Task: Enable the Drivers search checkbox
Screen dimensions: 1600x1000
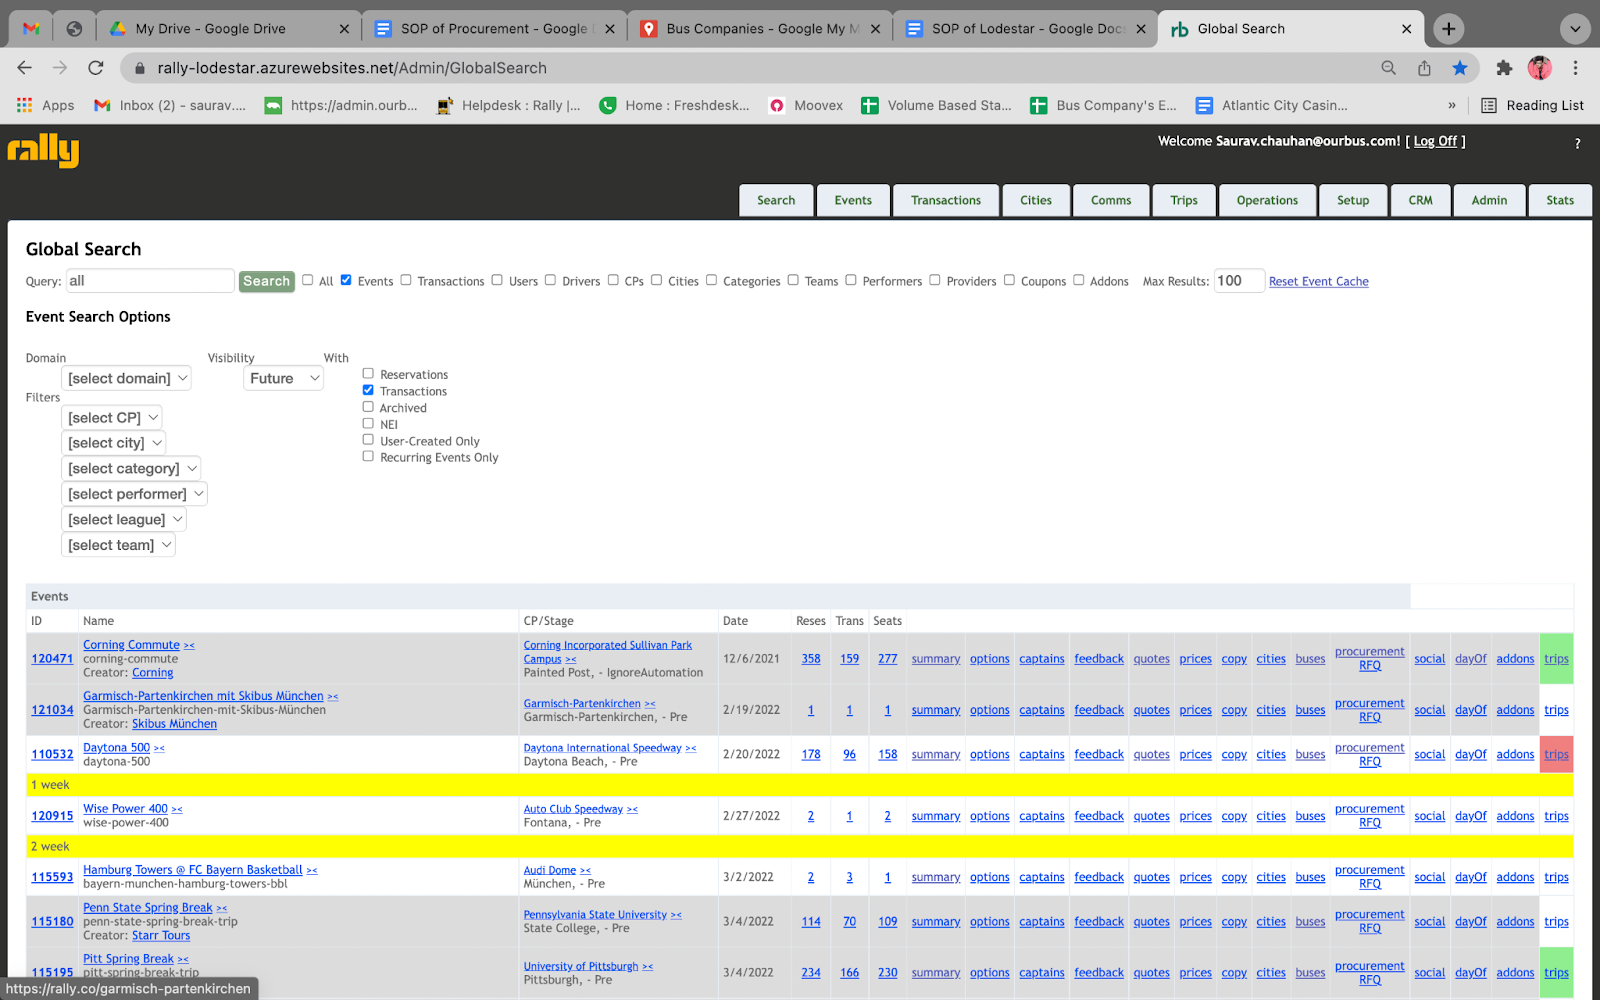Action: [550, 280]
